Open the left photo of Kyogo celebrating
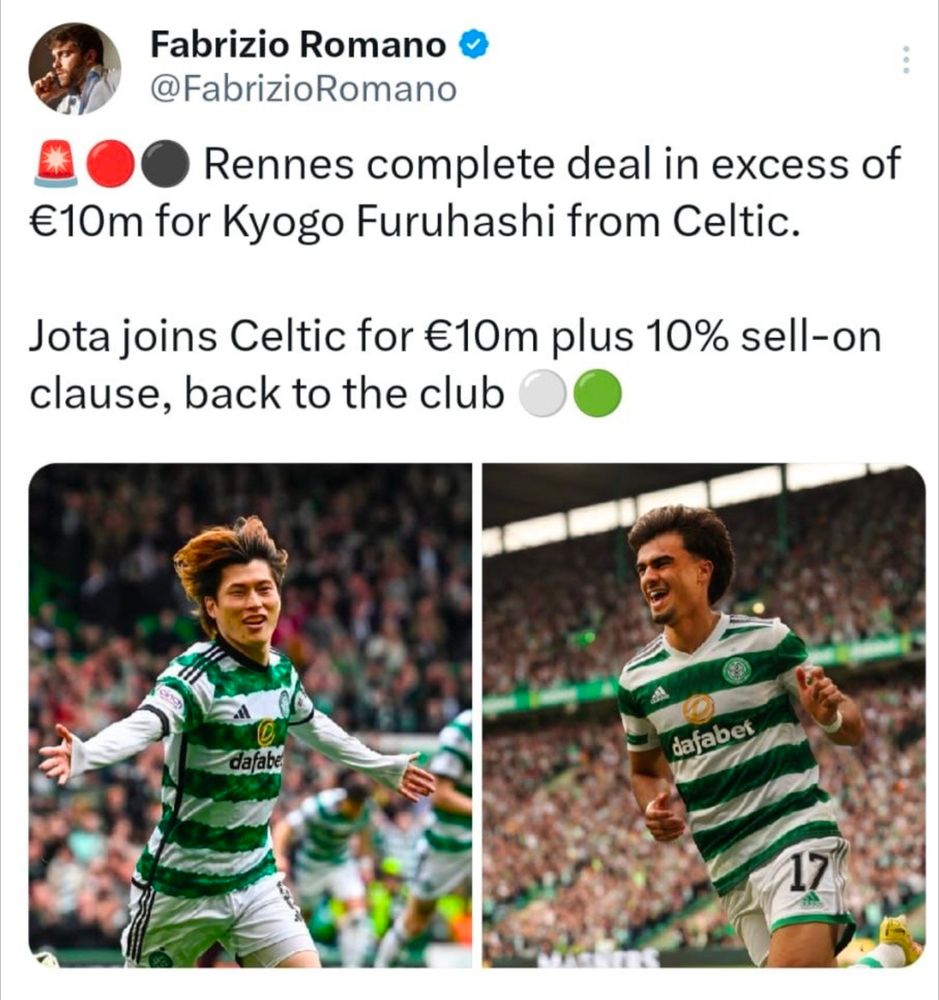939x1000 pixels. [x=250, y=716]
